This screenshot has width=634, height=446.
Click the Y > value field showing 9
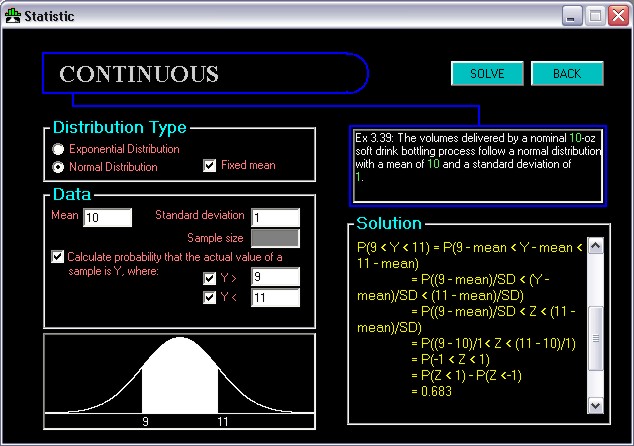tap(275, 277)
